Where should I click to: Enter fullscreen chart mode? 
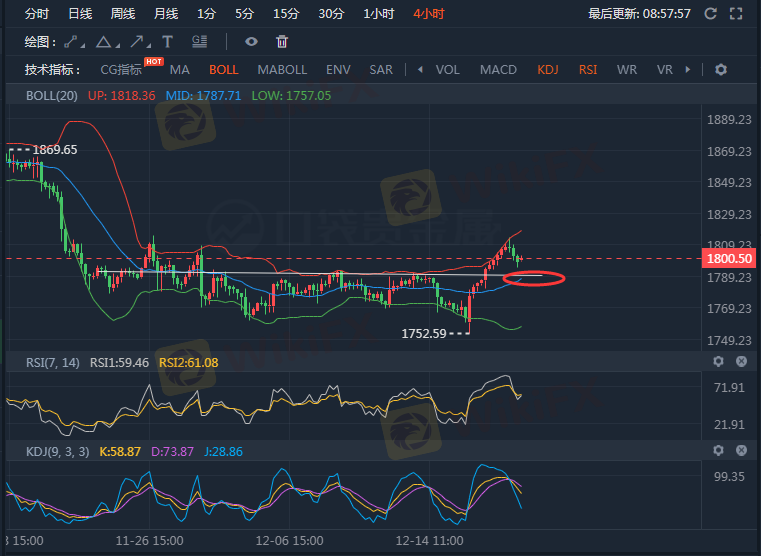pyautogui.click(x=739, y=14)
